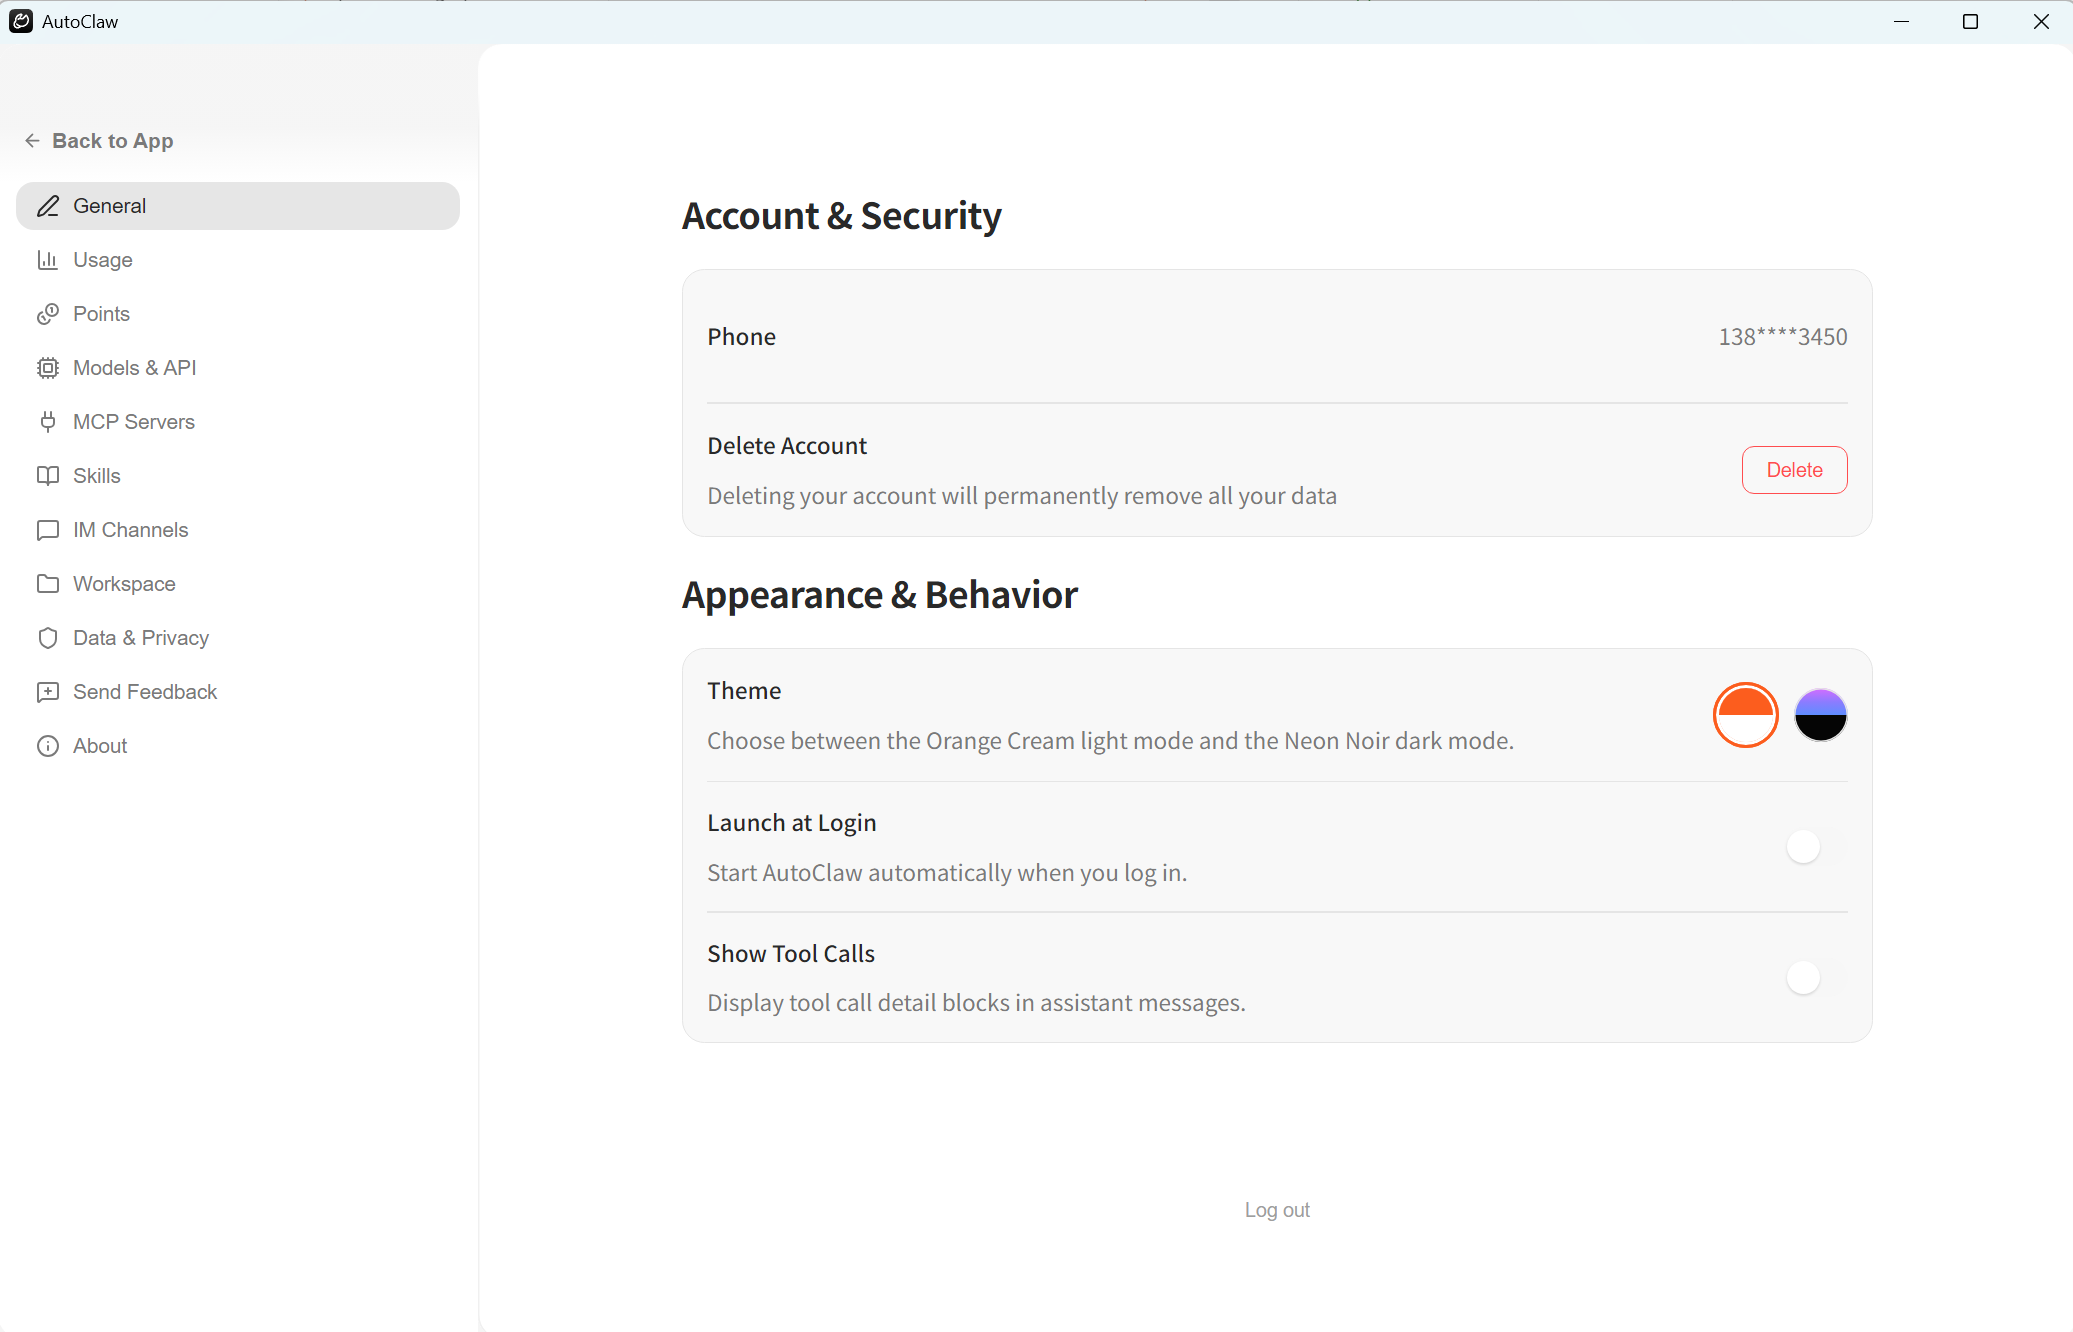Turn on Show Tool Calls
The width and height of the screenshot is (2073, 1332).
pyautogui.click(x=1802, y=978)
